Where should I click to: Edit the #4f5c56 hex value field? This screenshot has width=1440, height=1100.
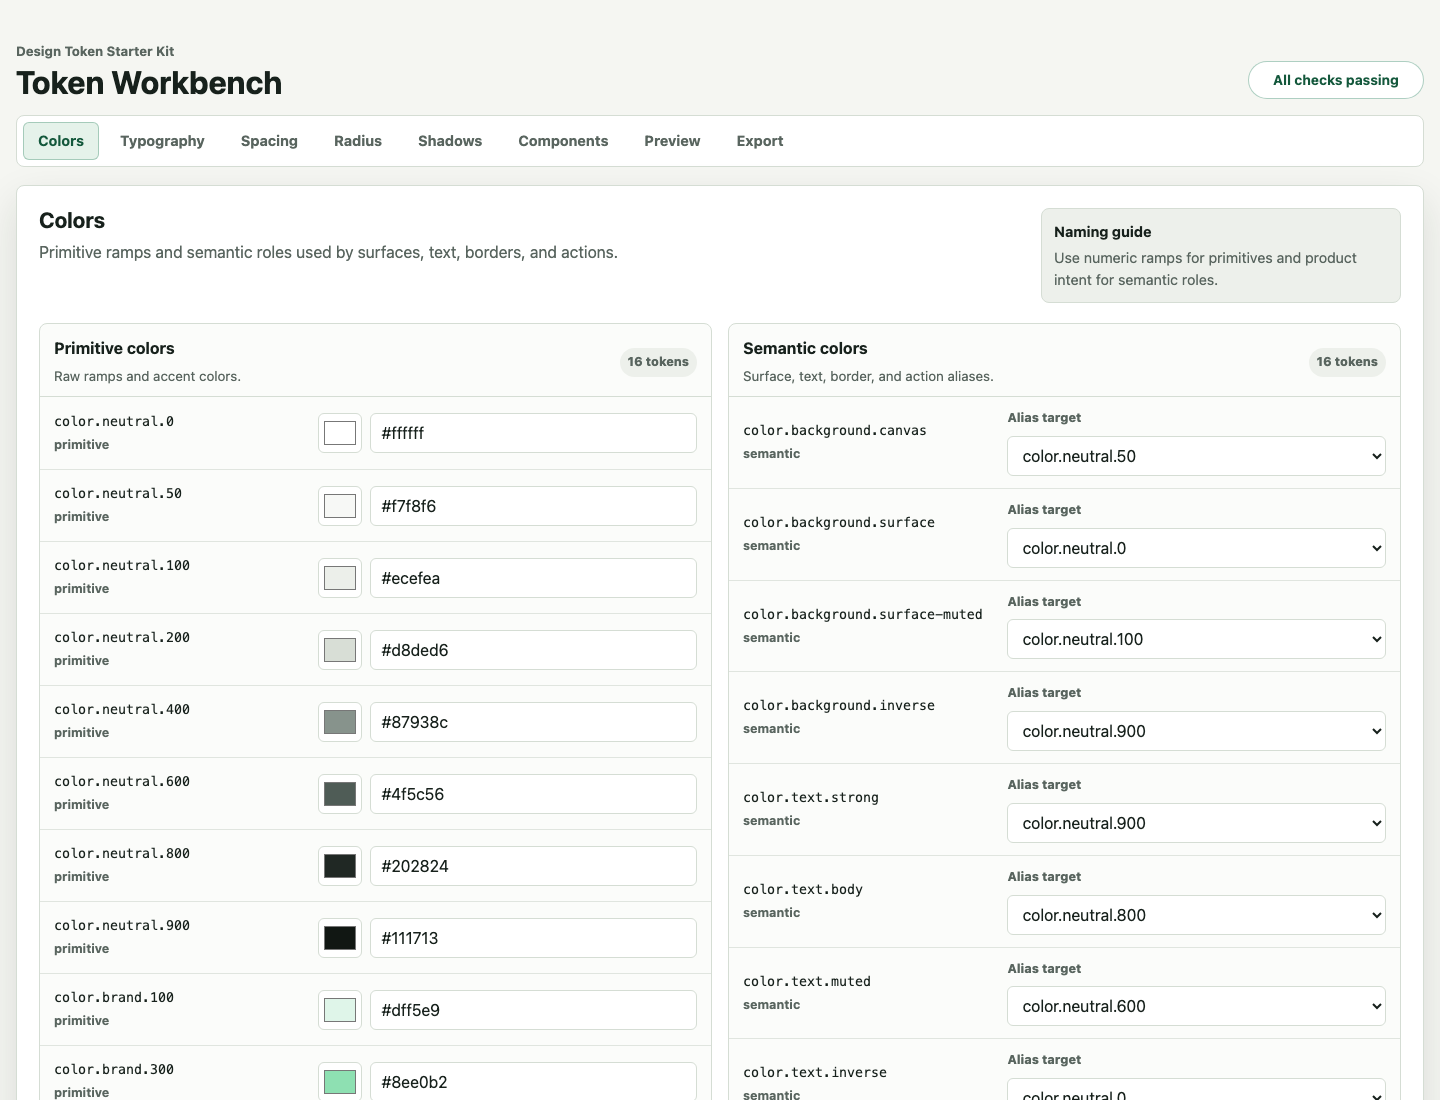click(x=533, y=794)
